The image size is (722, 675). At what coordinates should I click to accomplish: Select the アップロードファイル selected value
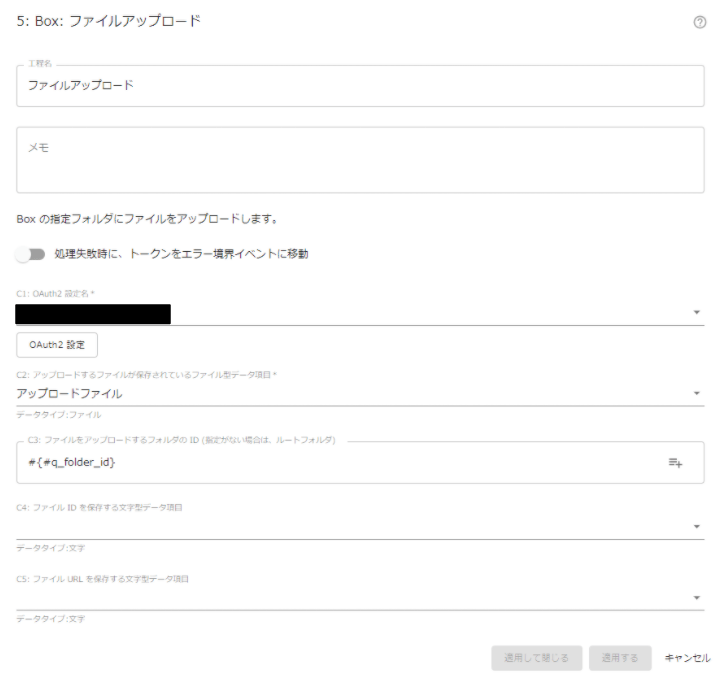pyautogui.click(x=70, y=394)
